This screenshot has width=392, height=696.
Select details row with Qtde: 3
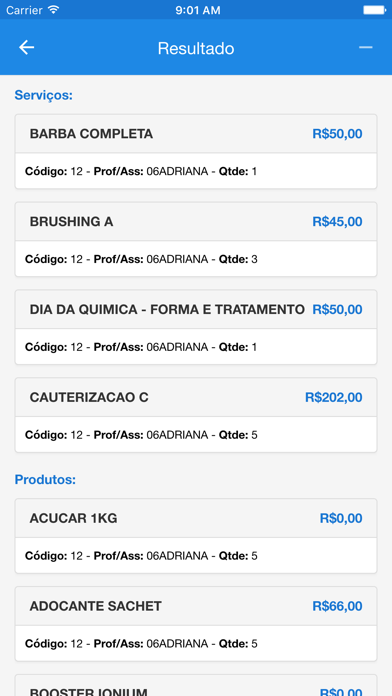point(196,259)
